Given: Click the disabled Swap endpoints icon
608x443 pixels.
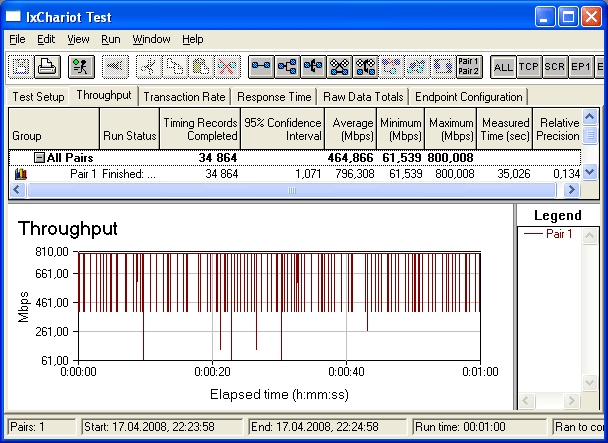Looking at the screenshot, I should tap(417, 67).
